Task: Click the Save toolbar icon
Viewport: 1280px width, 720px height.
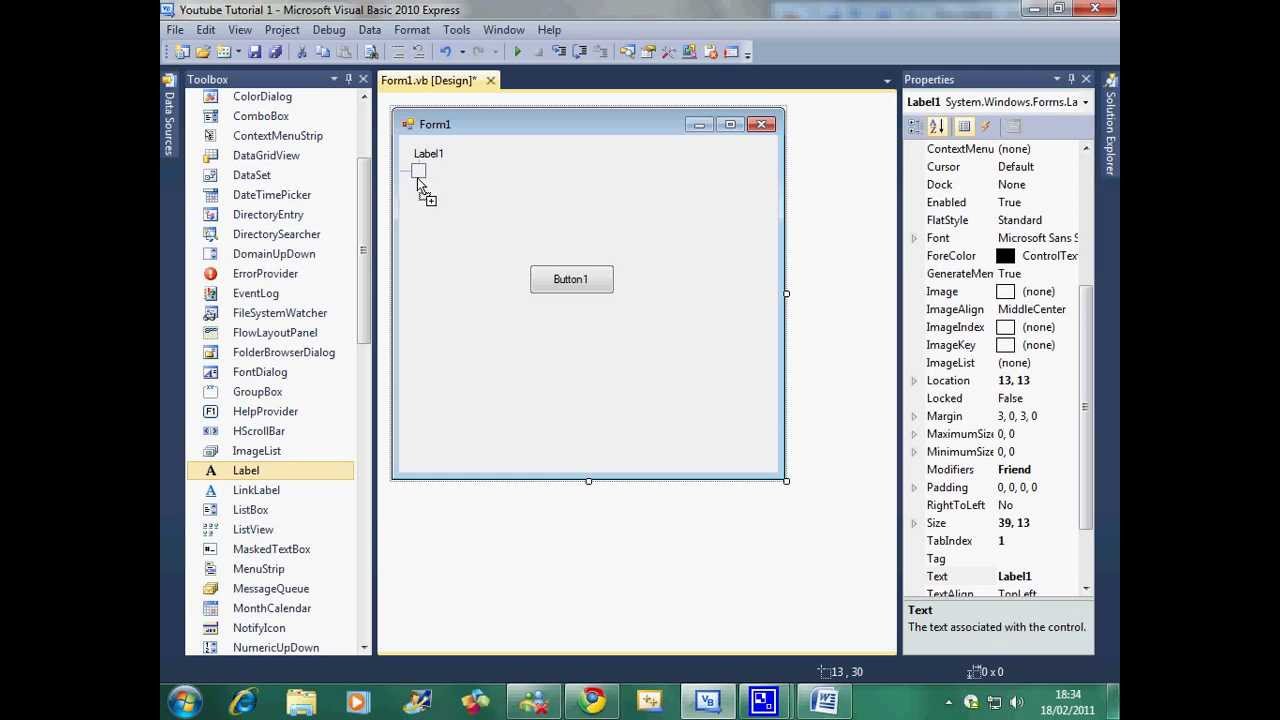Action: click(x=255, y=52)
